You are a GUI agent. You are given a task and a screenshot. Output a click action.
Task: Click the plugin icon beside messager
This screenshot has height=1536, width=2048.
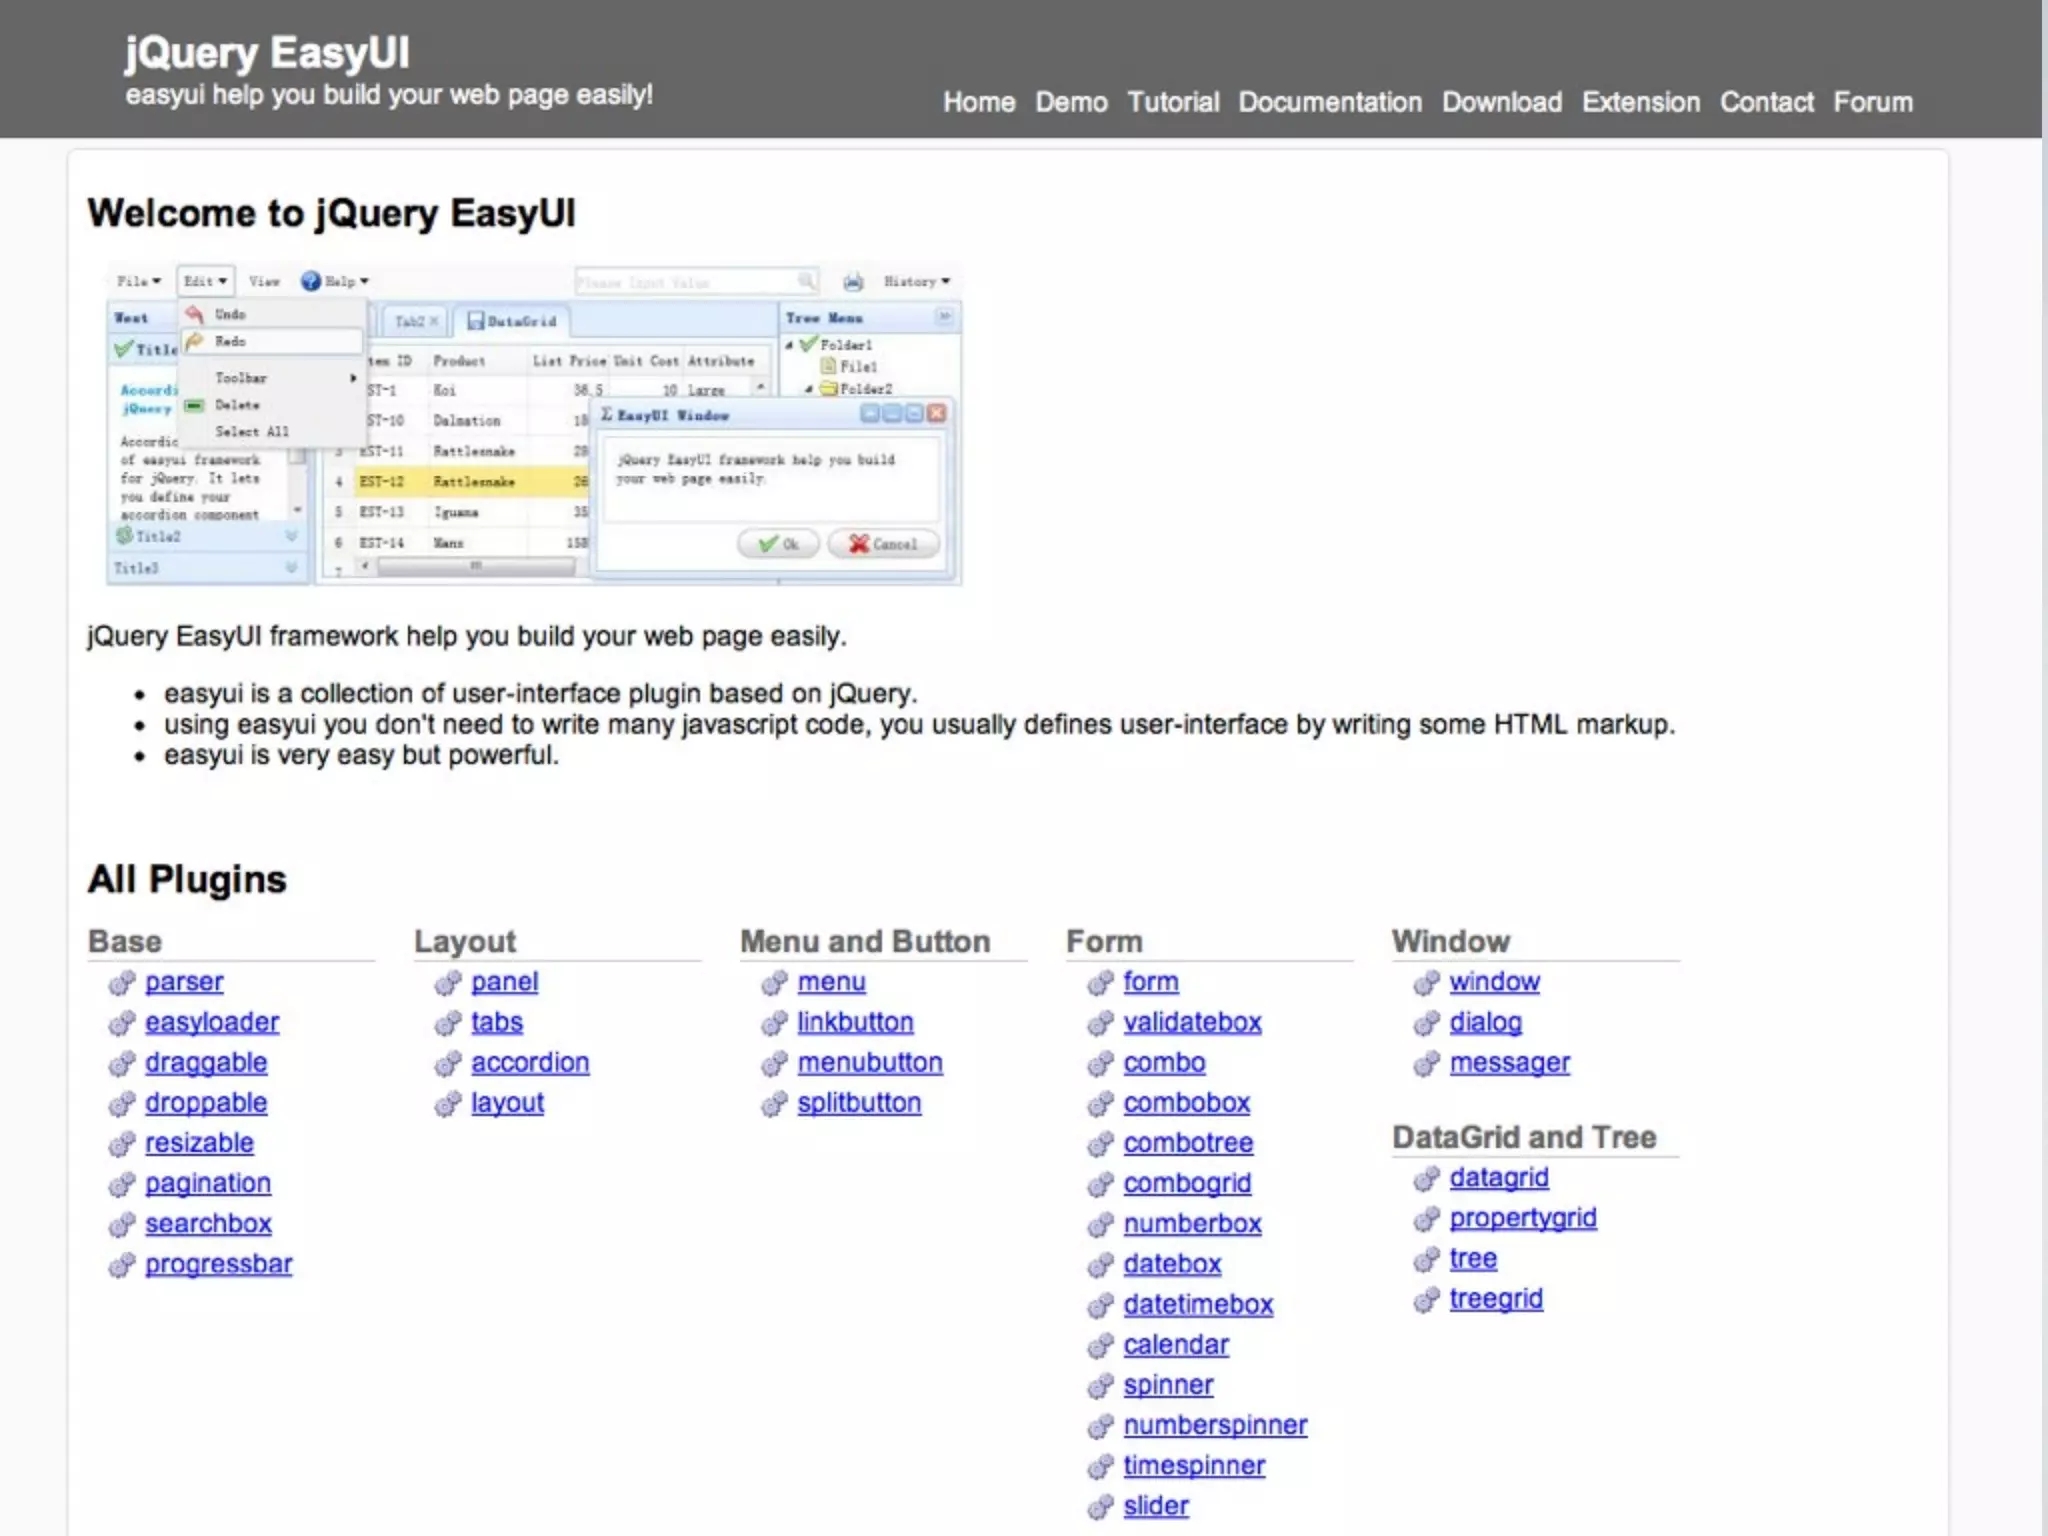click(1426, 1064)
